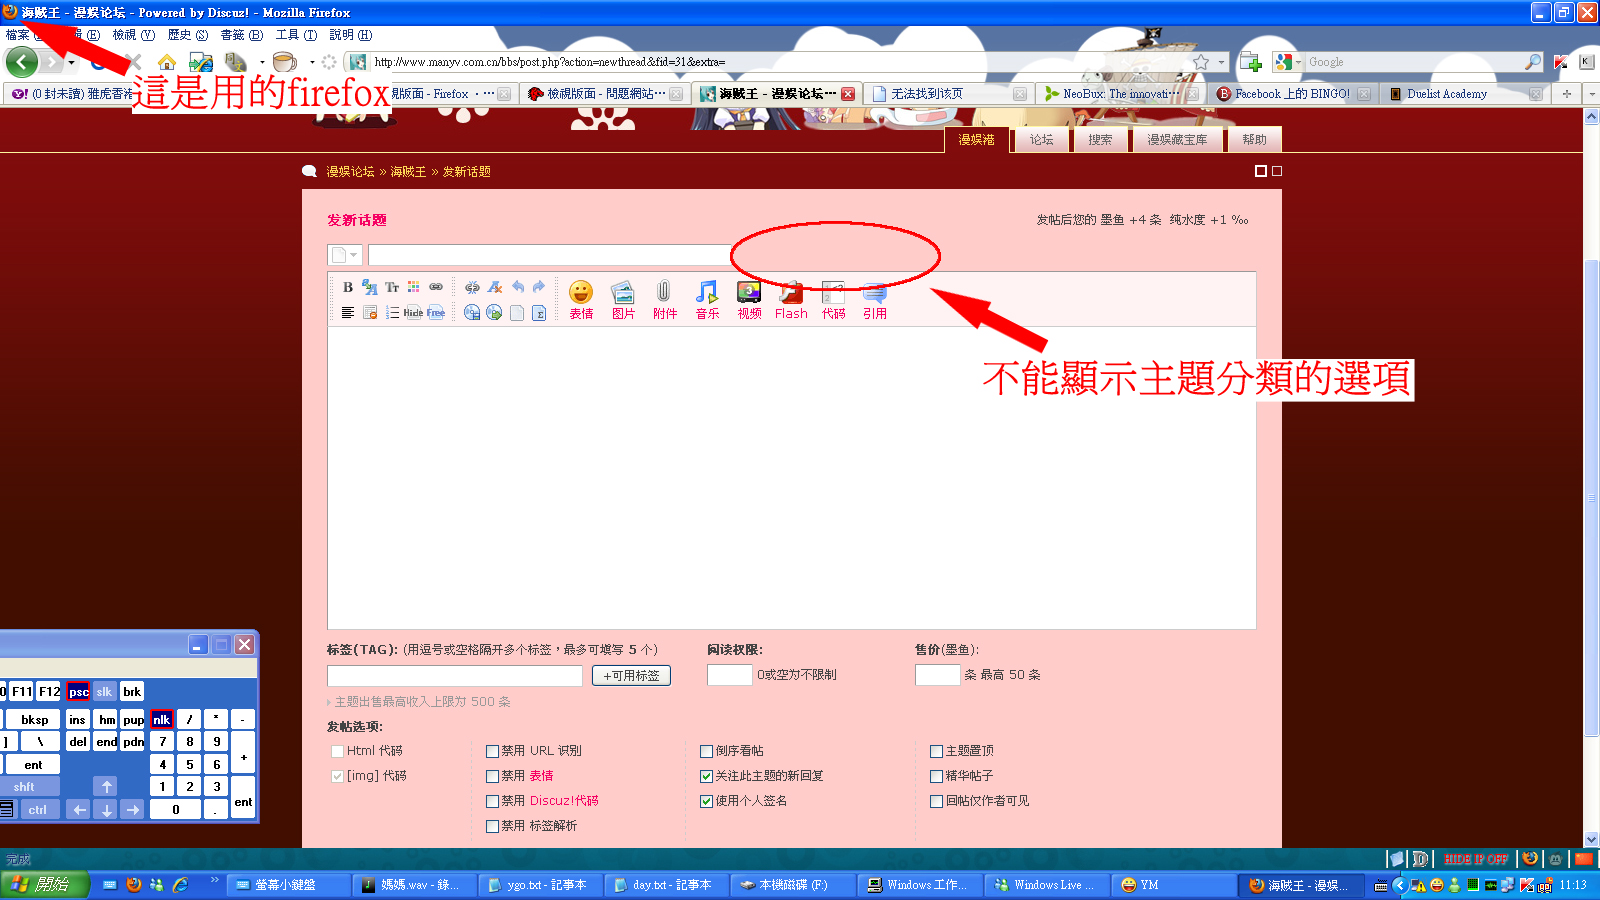Check the 倒序看帖 checkbox
This screenshot has height=900, width=1600.
coord(706,751)
